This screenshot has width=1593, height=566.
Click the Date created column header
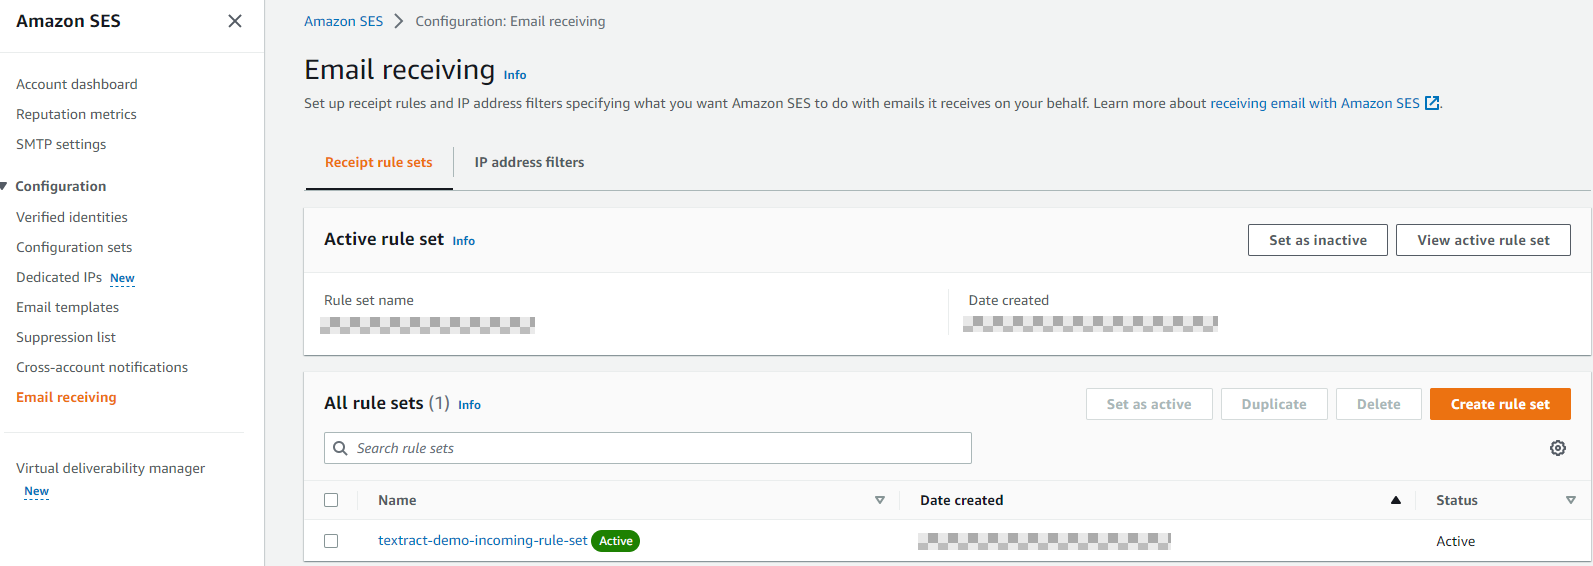(961, 500)
